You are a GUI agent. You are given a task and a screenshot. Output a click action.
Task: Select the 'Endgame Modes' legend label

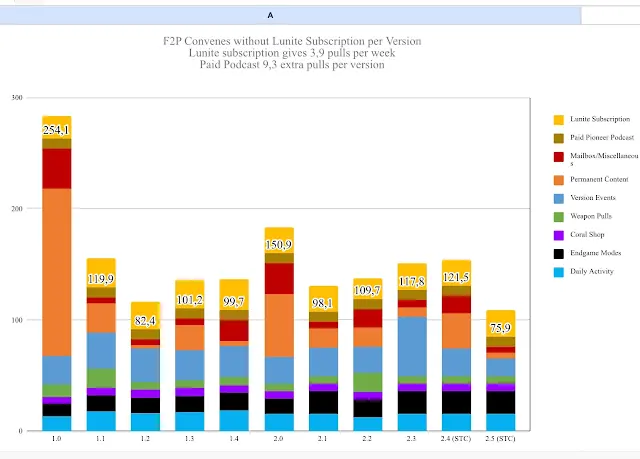[596, 253]
